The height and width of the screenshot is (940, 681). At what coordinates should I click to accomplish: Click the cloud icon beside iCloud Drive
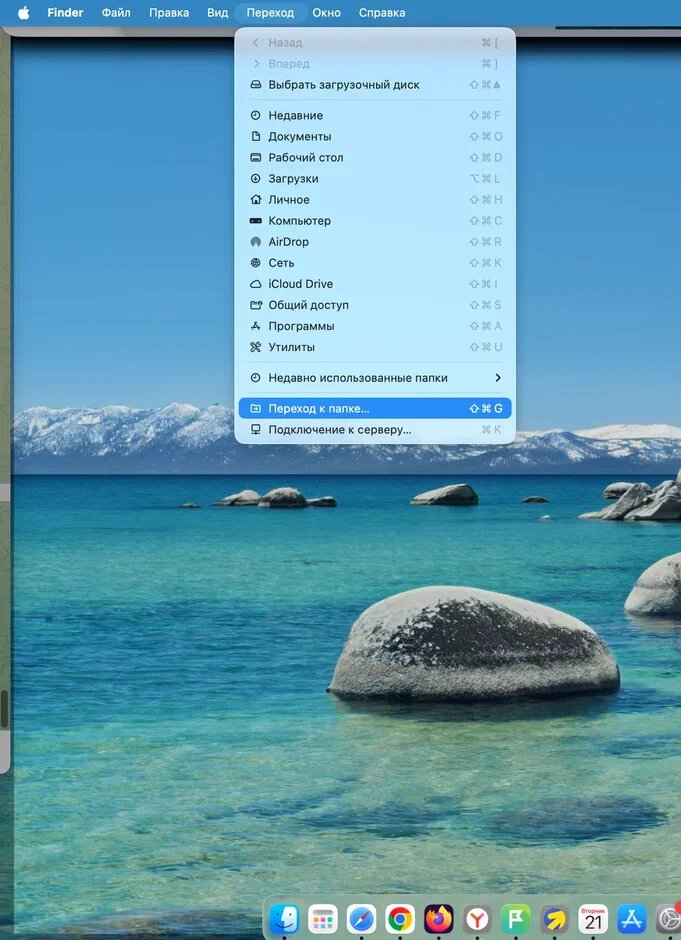point(255,284)
